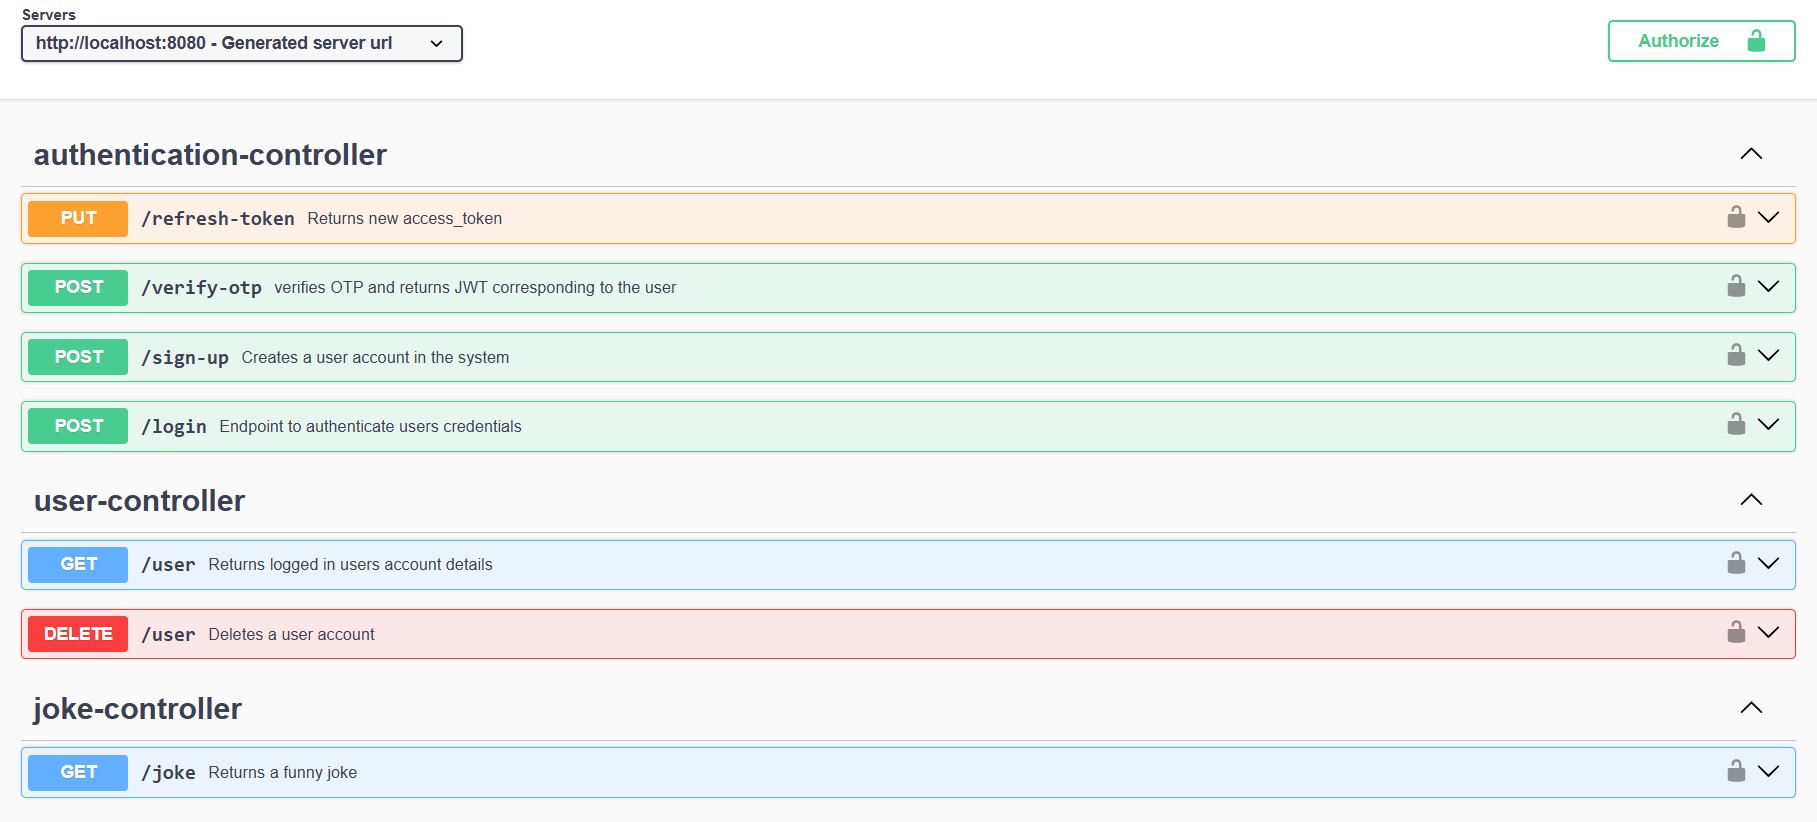Click the PUT method badge for /refresh-token
This screenshot has width=1817, height=822.
78,218
